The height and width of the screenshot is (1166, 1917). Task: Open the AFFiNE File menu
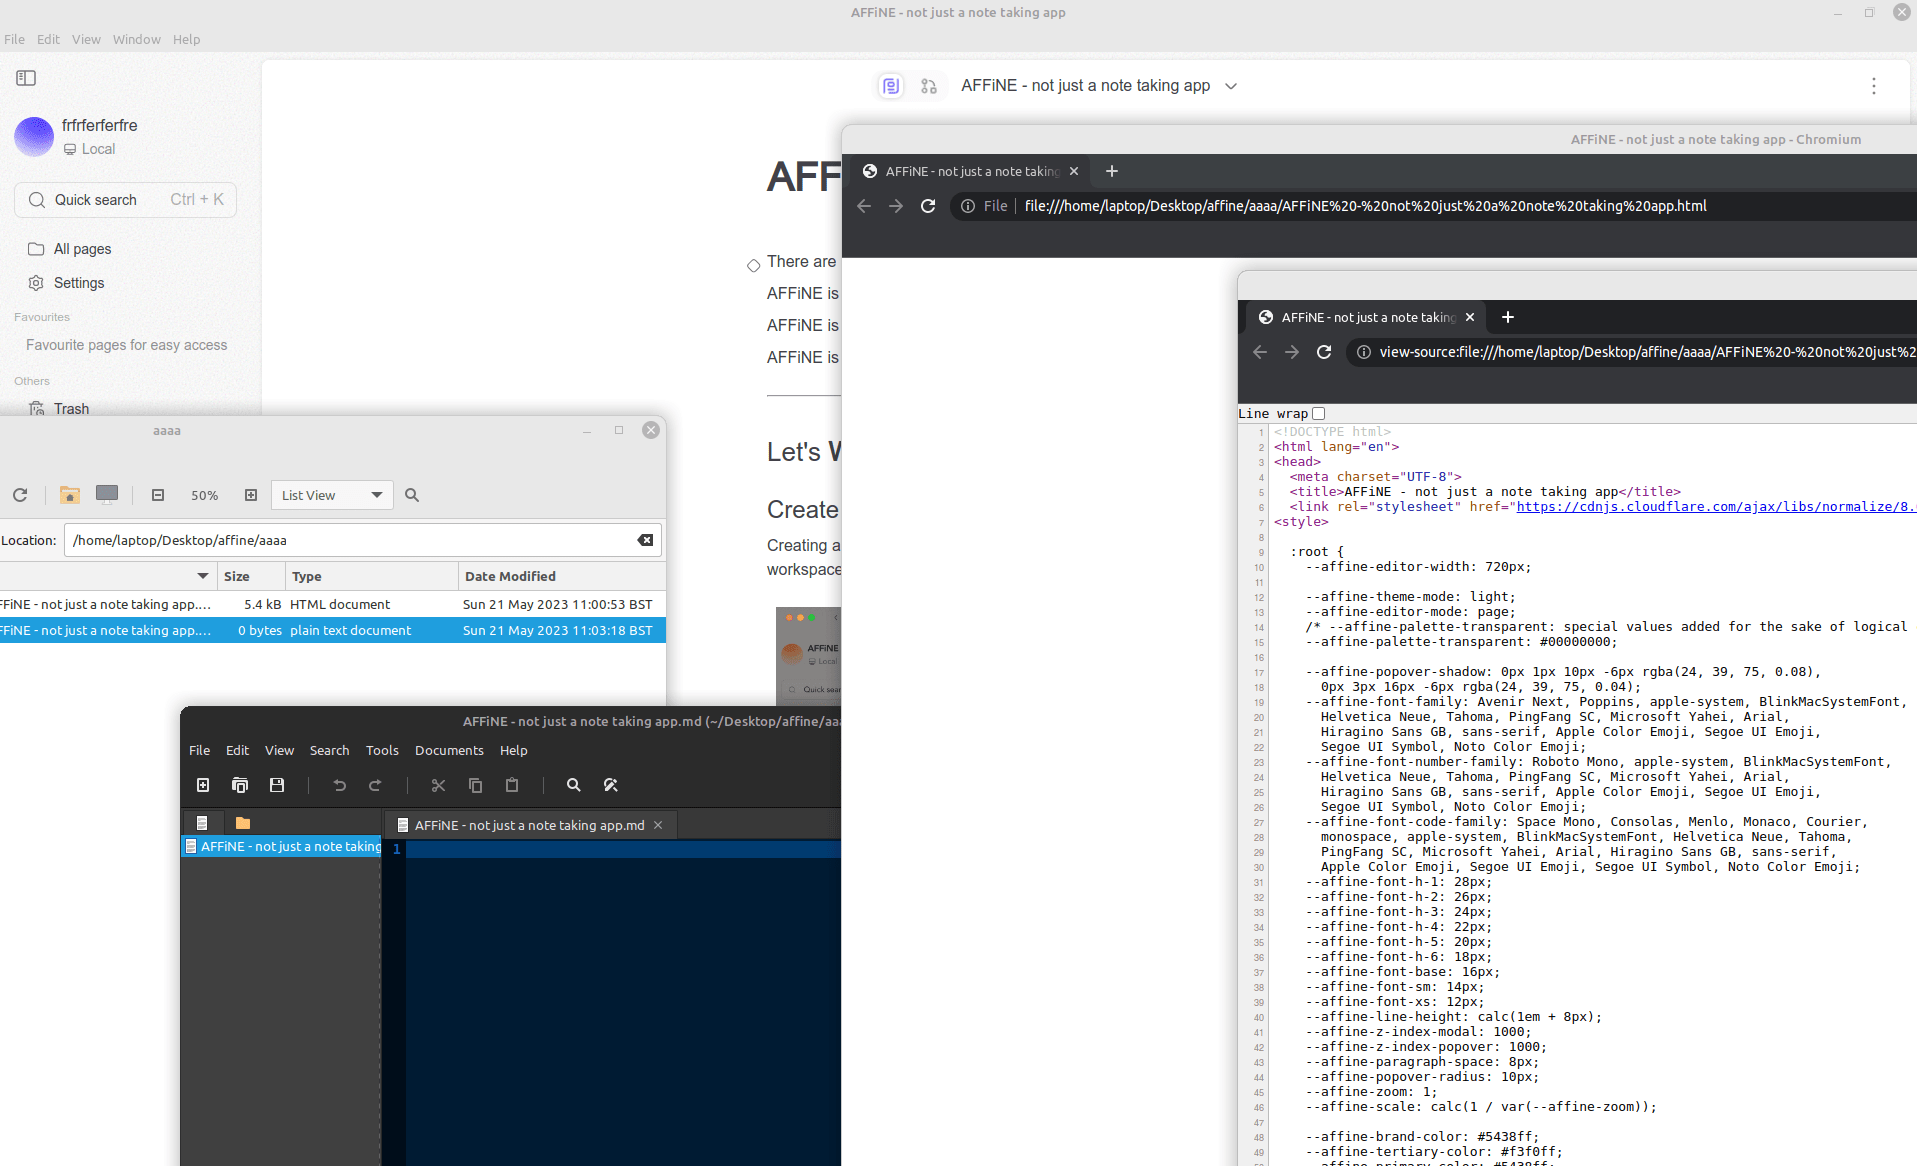(x=14, y=39)
